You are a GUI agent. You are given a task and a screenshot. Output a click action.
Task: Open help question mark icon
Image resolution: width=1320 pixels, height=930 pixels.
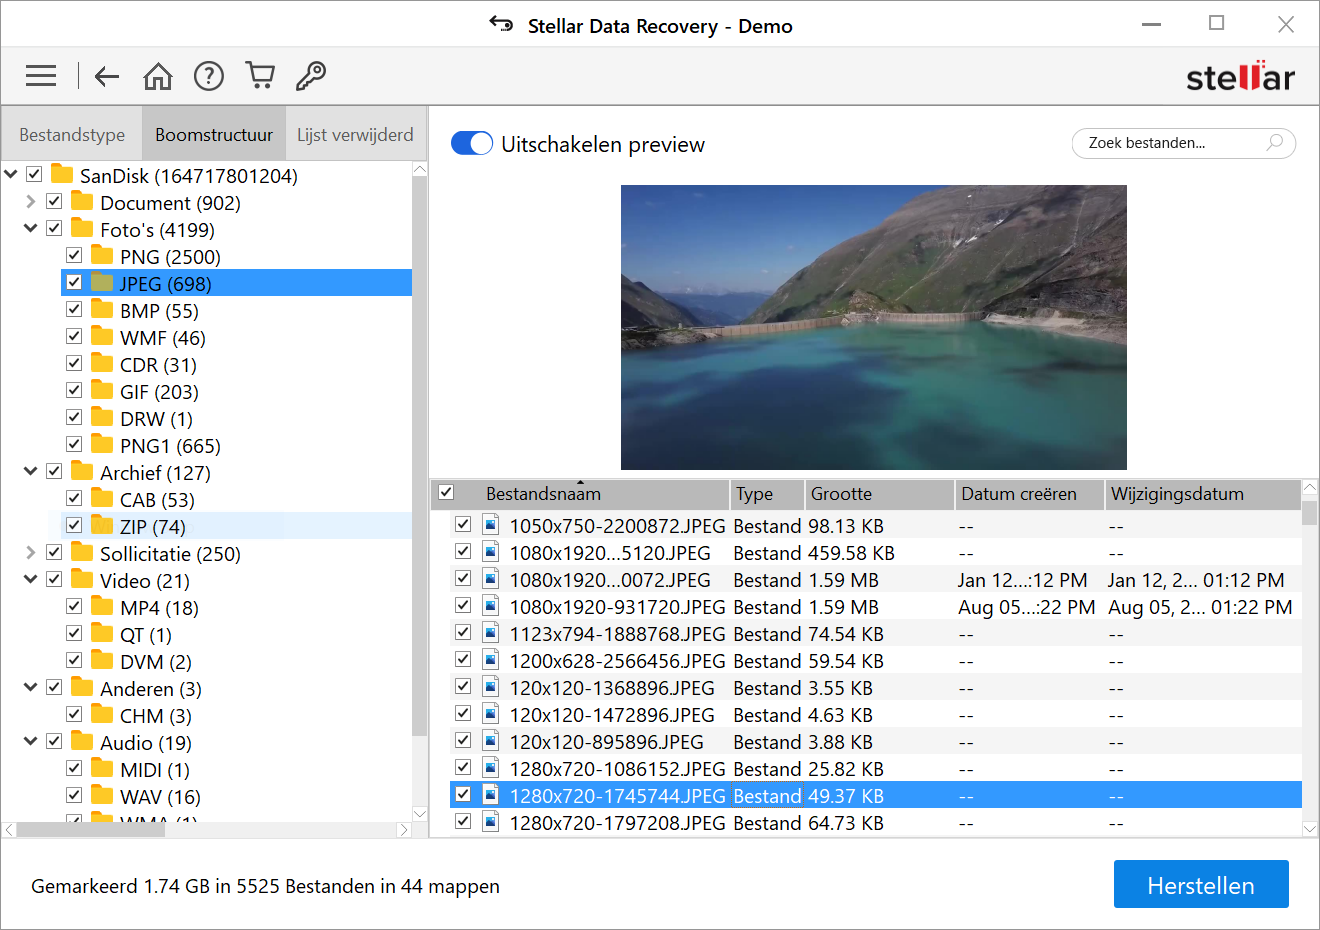[x=209, y=76]
